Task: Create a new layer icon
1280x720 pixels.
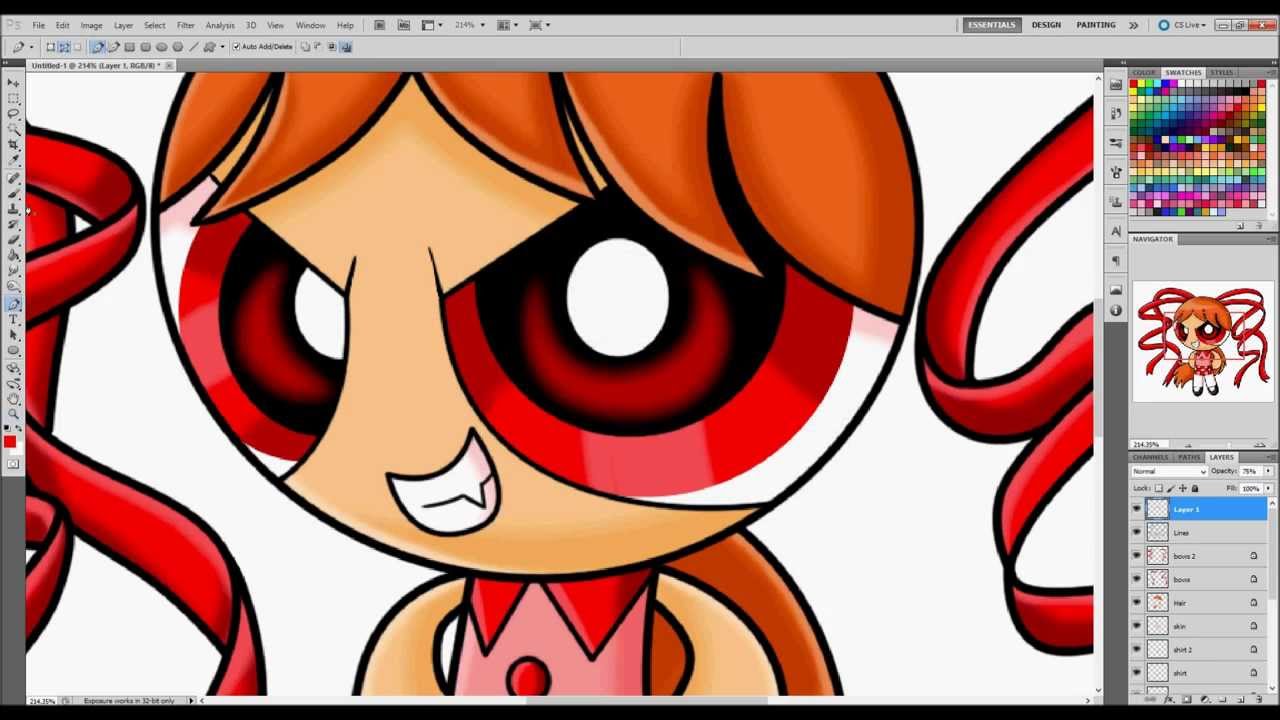Action: (x=1241, y=699)
